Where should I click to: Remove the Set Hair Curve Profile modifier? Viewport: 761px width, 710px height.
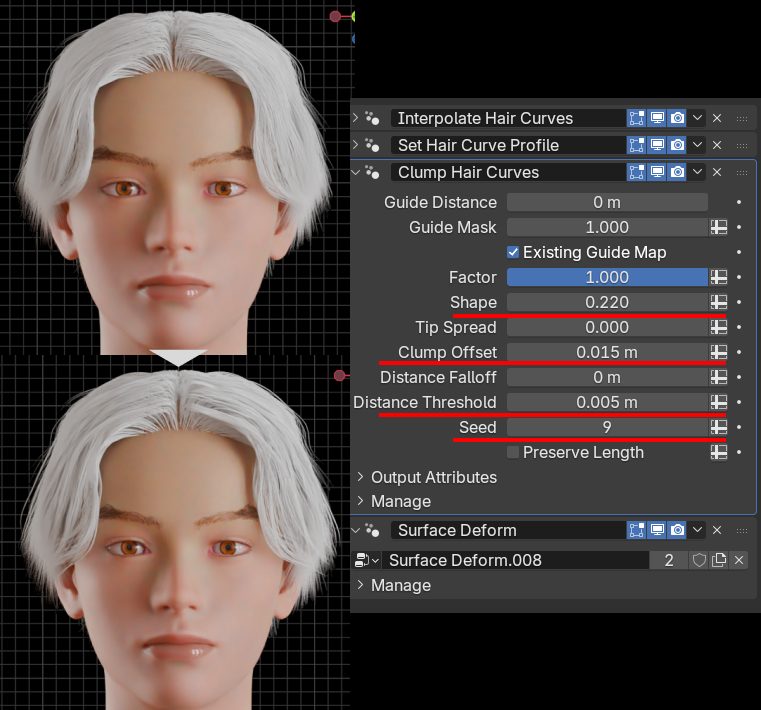pyautogui.click(x=717, y=145)
